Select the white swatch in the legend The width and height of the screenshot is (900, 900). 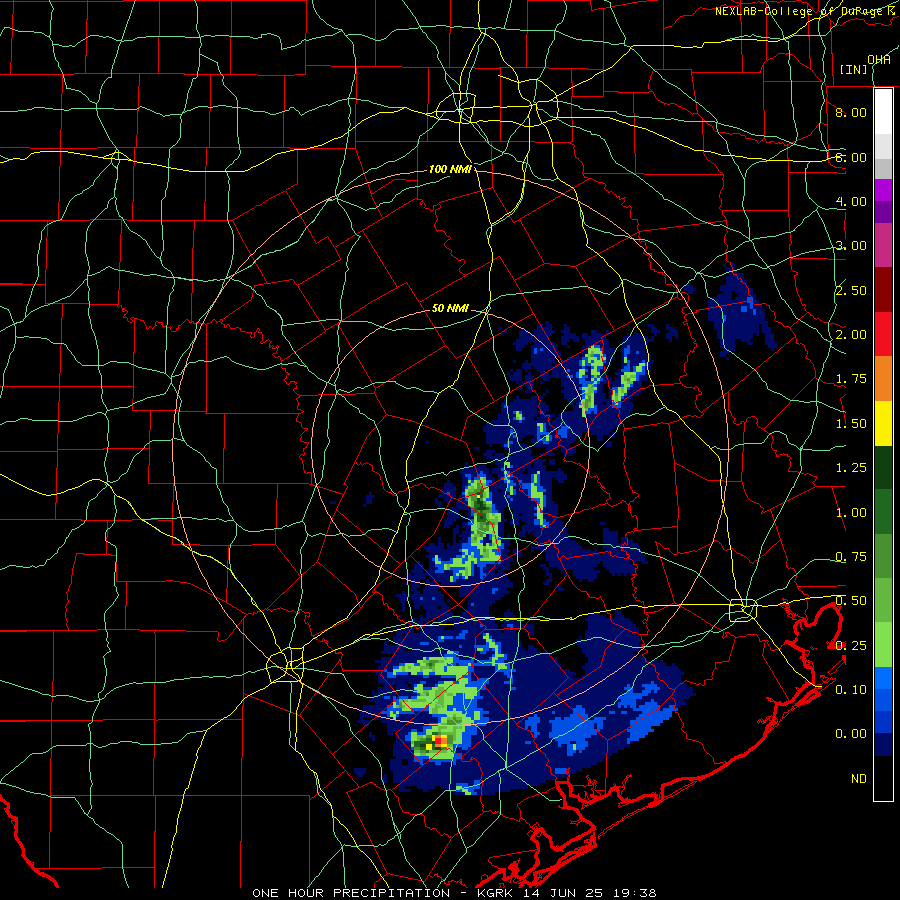[x=883, y=112]
